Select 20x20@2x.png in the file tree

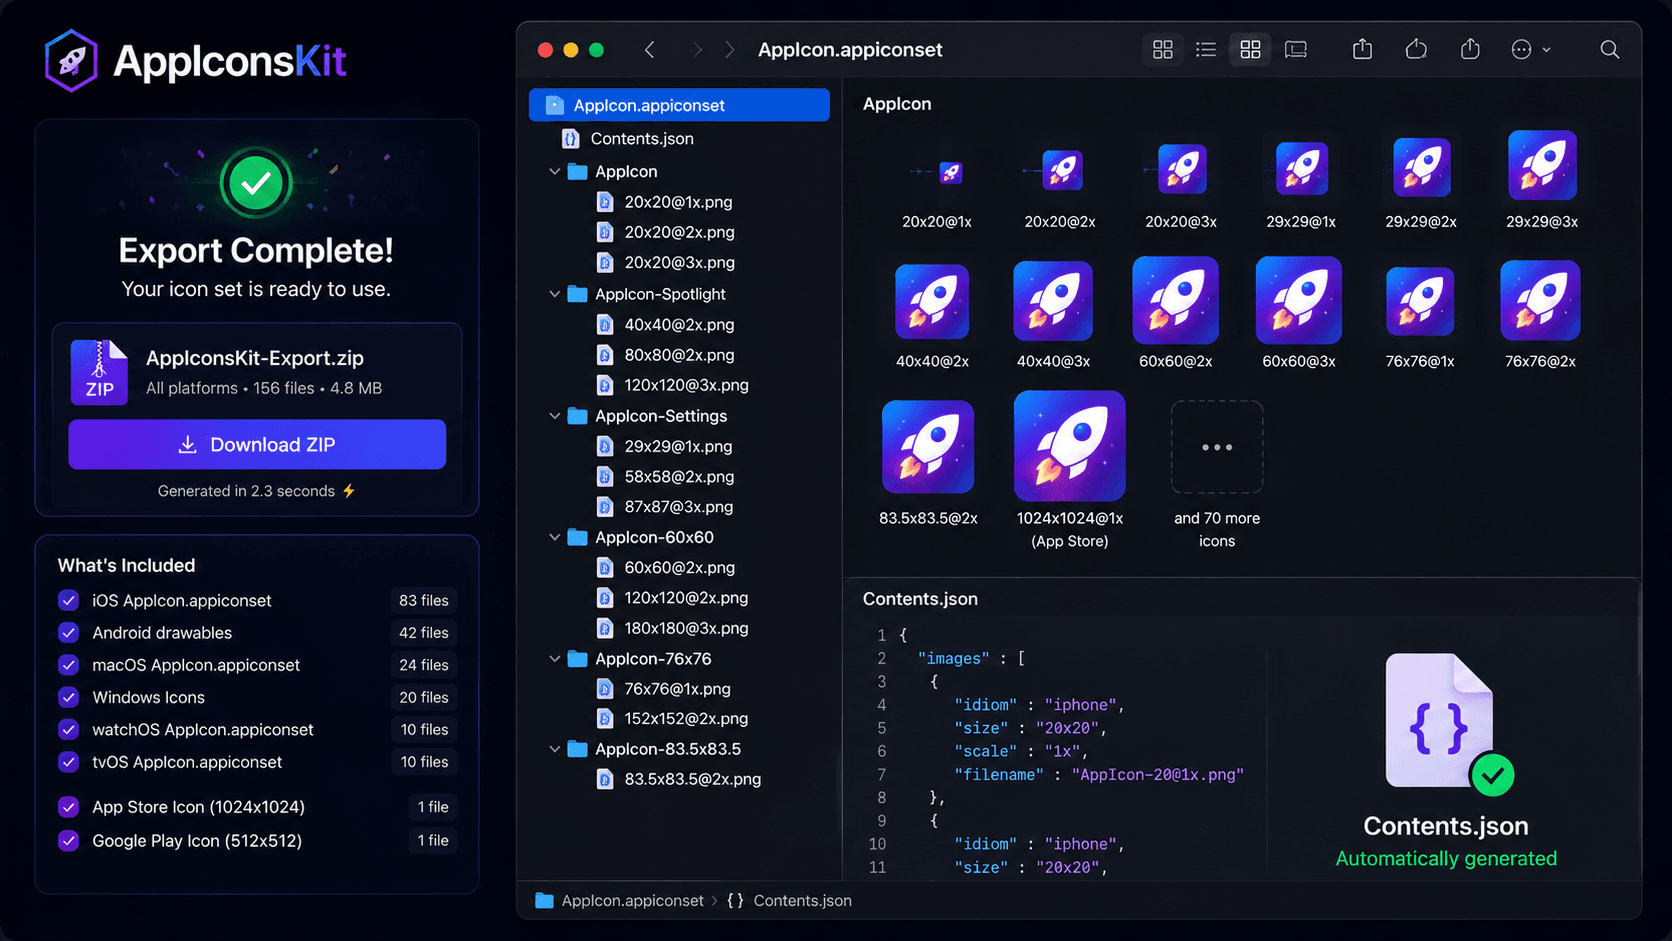tap(679, 232)
